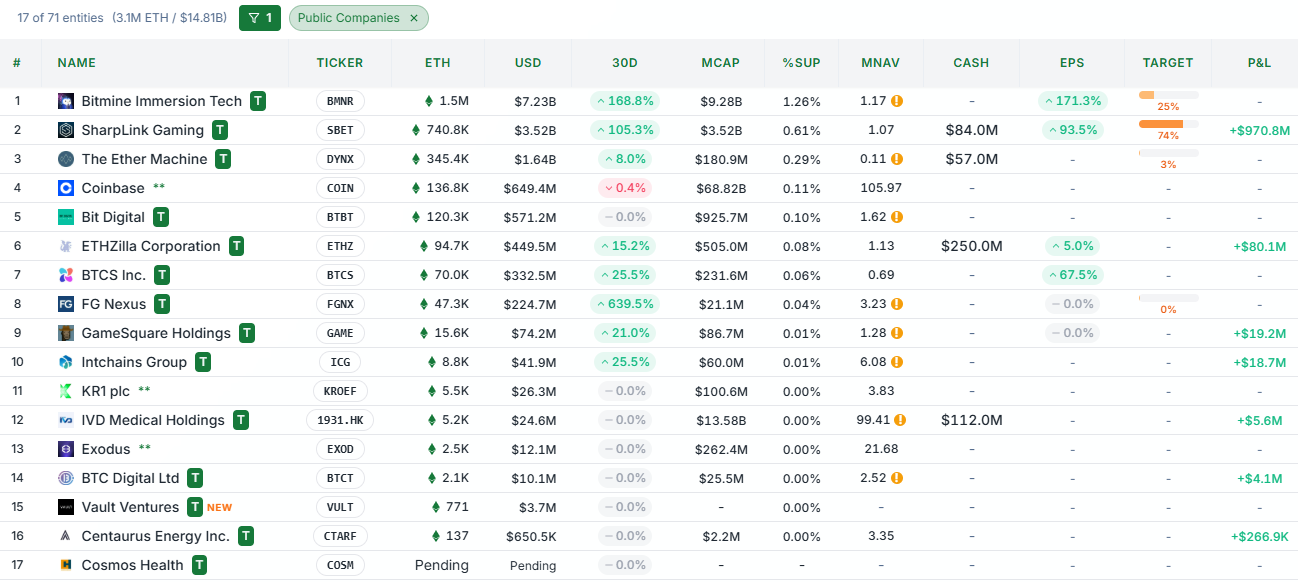The width and height of the screenshot is (1298, 582).
Task: Click the Centaurus Energy Inc. logo icon
Action: [66, 536]
